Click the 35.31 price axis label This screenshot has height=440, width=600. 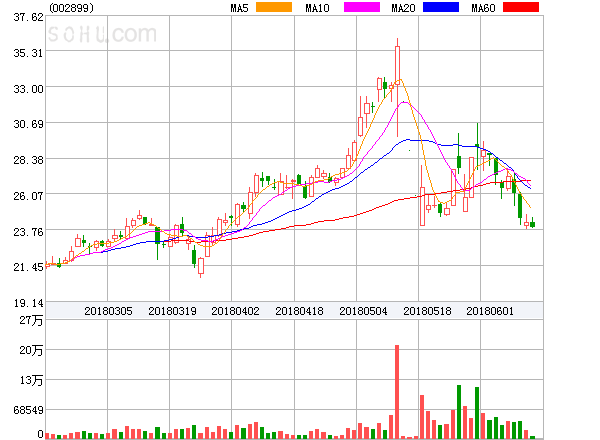28,53
